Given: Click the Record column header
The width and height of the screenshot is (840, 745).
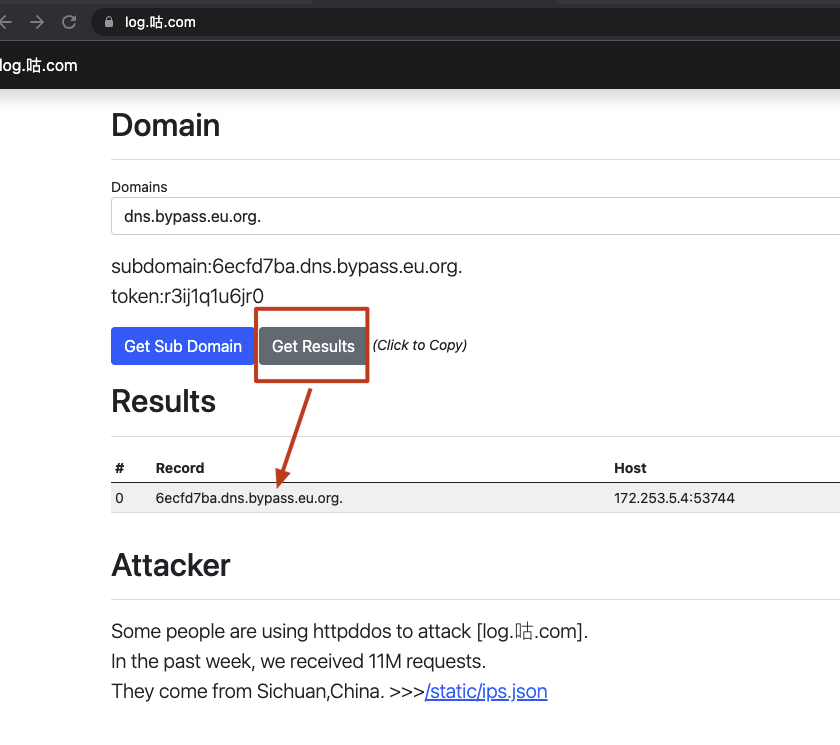Looking at the screenshot, I should [180, 468].
